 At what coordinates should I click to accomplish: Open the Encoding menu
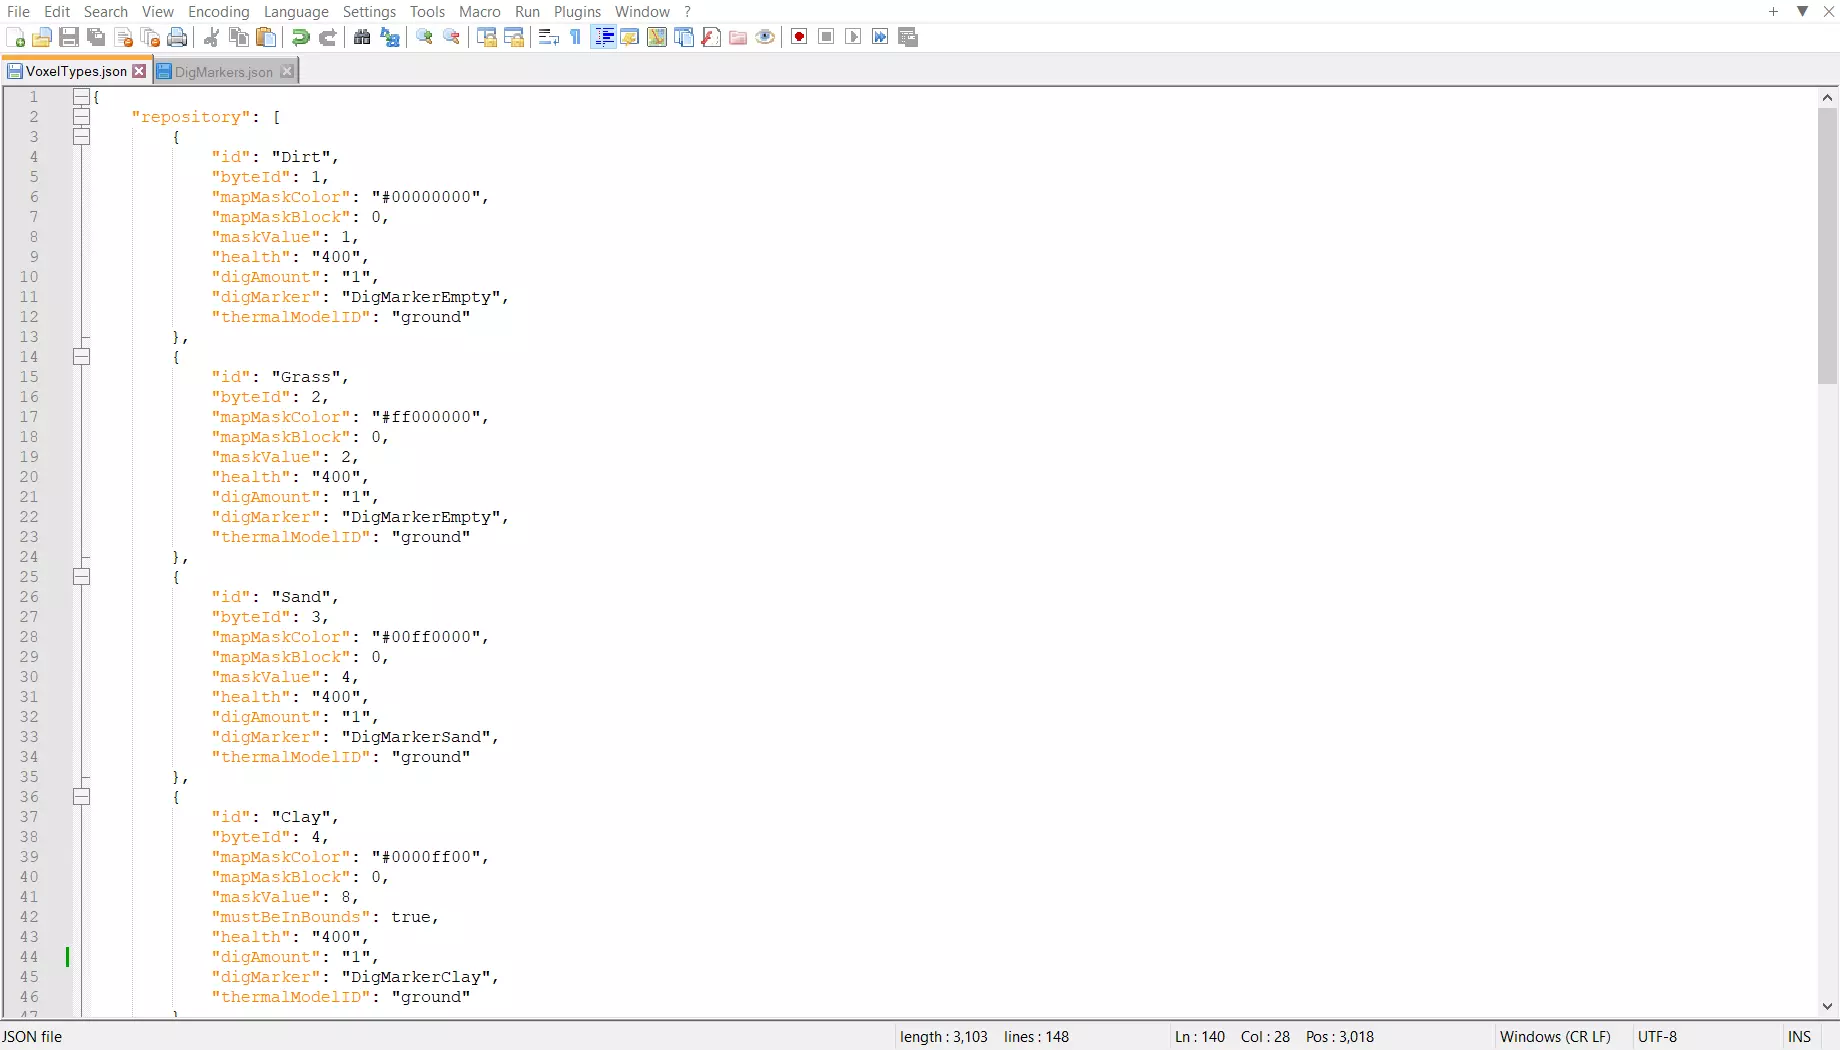click(219, 12)
